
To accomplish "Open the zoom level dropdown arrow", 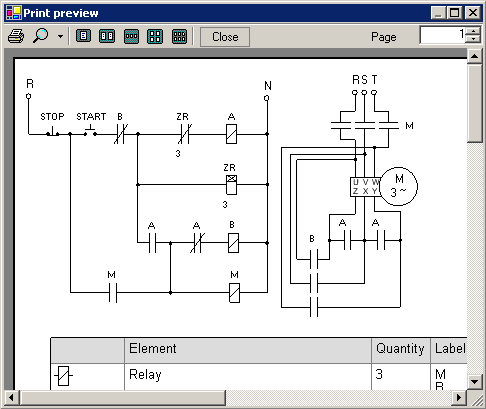I will point(60,36).
